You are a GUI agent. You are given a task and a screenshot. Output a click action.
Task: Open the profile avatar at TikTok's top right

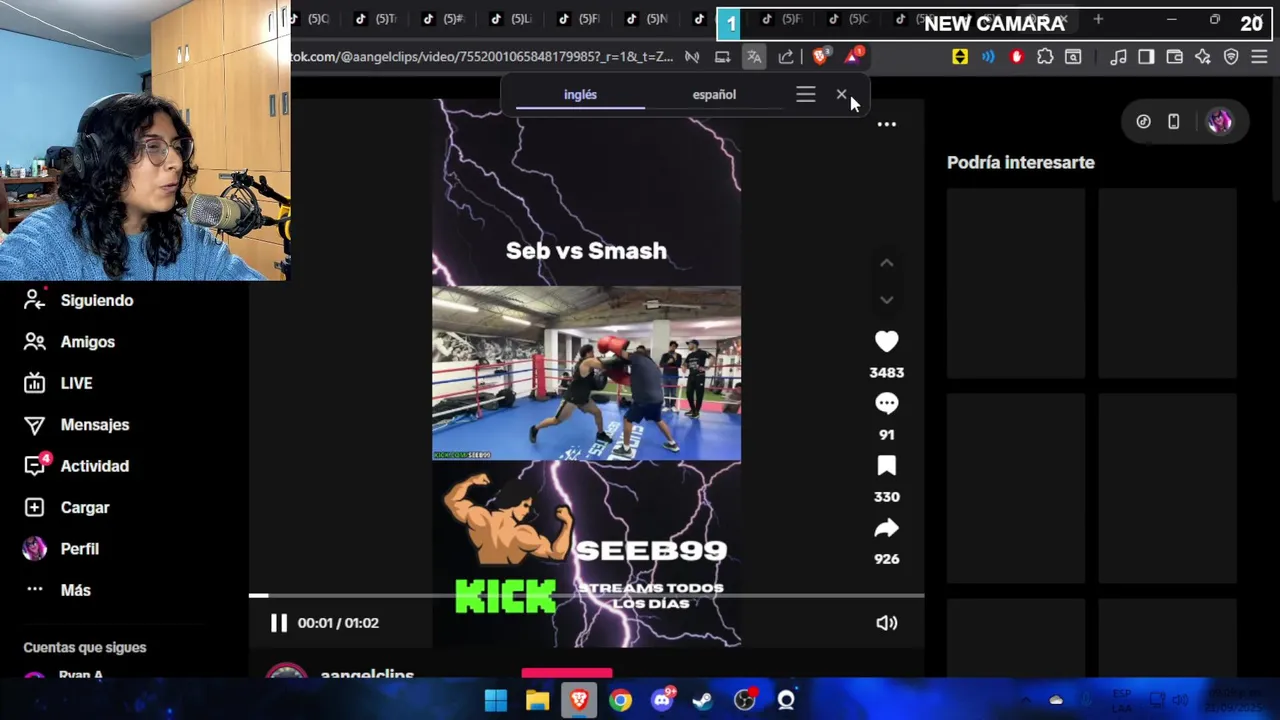[x=1219, y=121]
